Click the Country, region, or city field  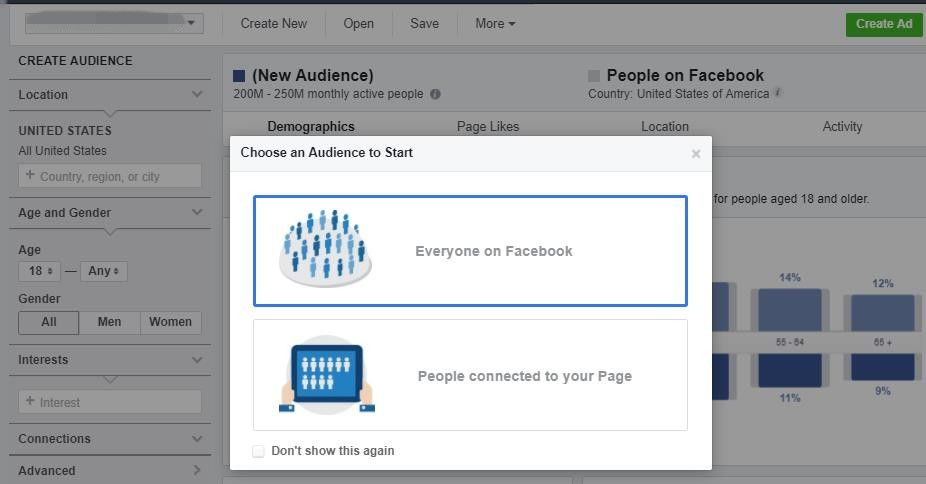(x=110, y=176)
